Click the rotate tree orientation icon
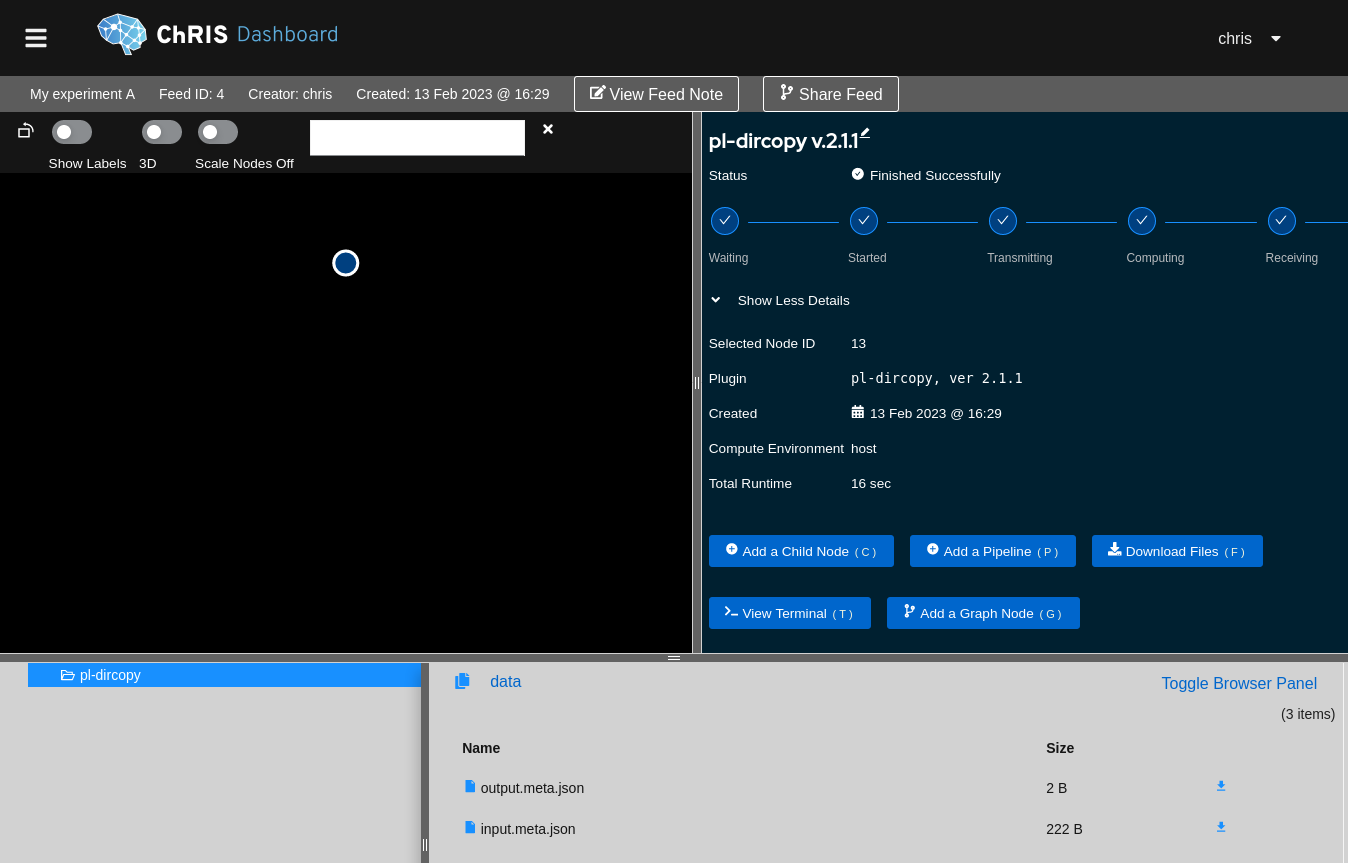The image size is (1348, 863). pyautogui.click(x=26, y=131)
